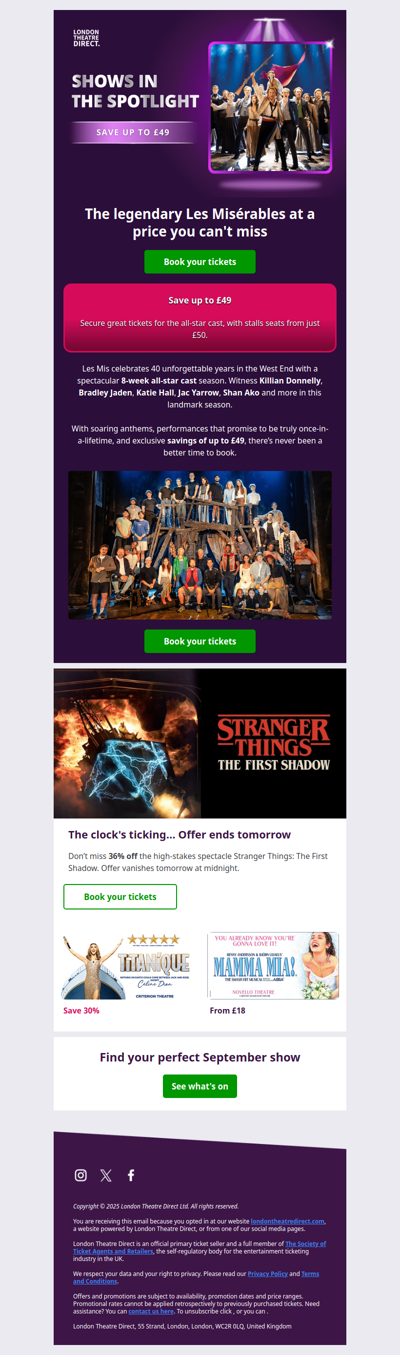
Task: Click Book your tickets below cast photo
Action: (x=200, y=641)
